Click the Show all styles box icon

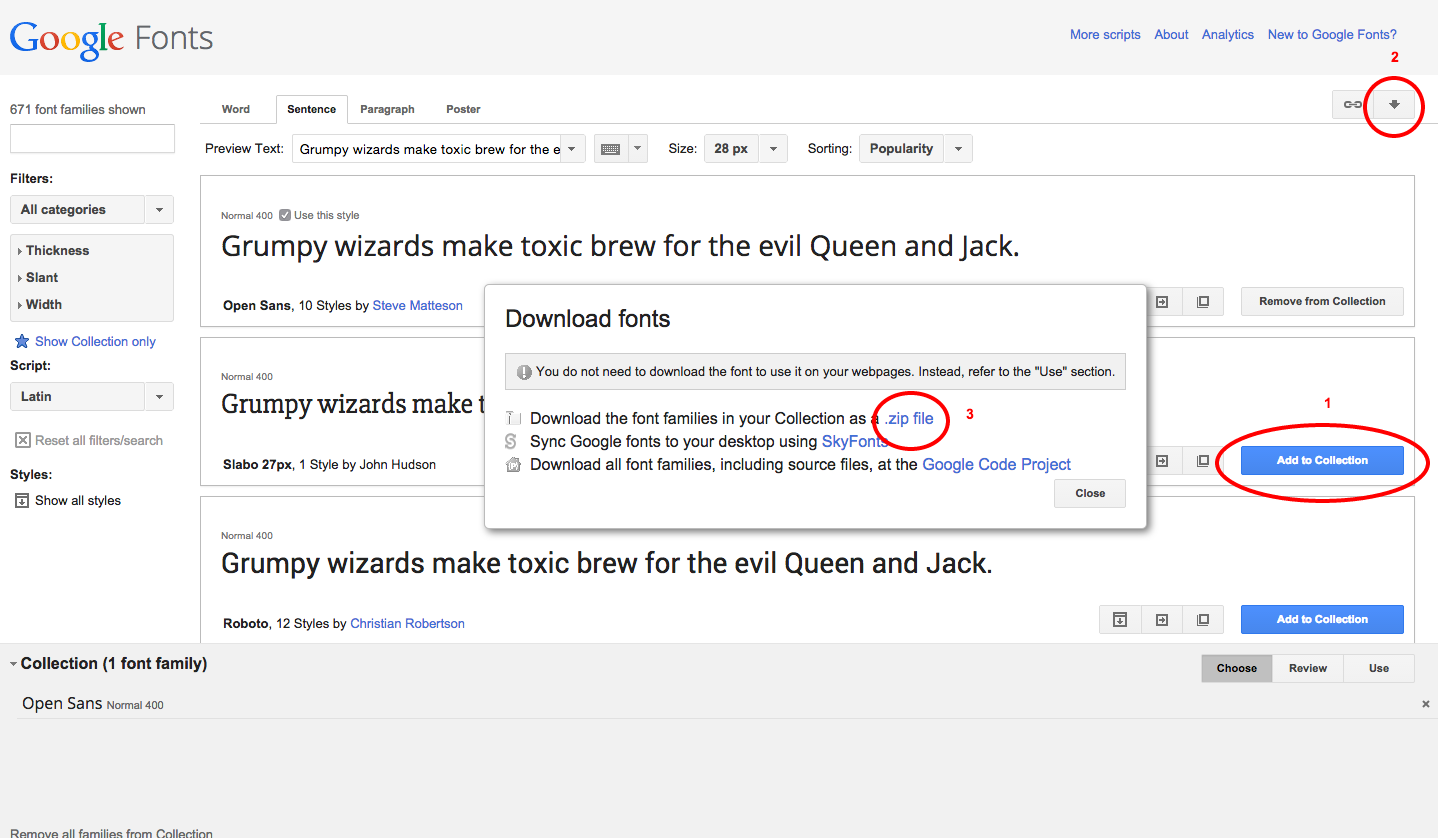point(22,500)
